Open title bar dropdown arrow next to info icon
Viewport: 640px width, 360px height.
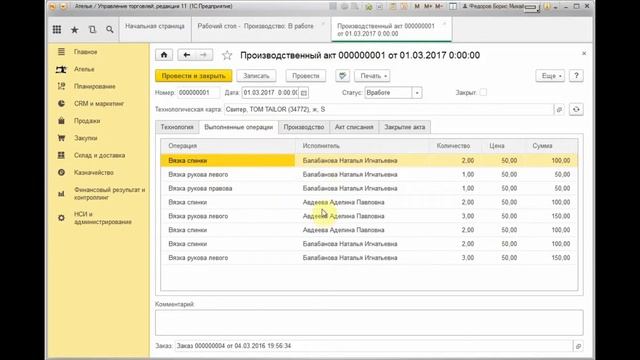point(556,7)
